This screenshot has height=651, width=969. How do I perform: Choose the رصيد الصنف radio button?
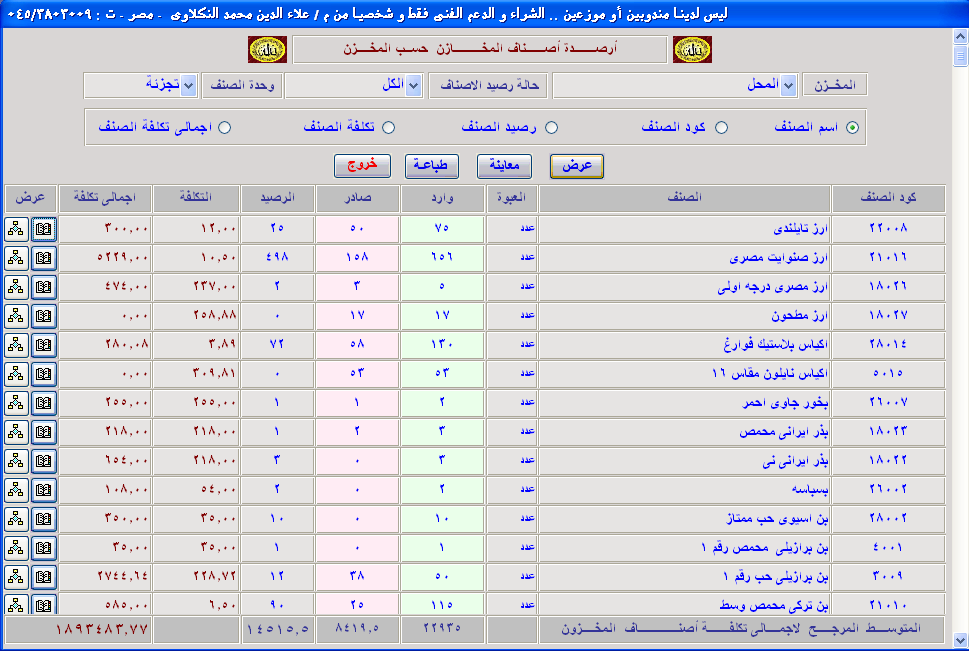click(x=551, y=128)
